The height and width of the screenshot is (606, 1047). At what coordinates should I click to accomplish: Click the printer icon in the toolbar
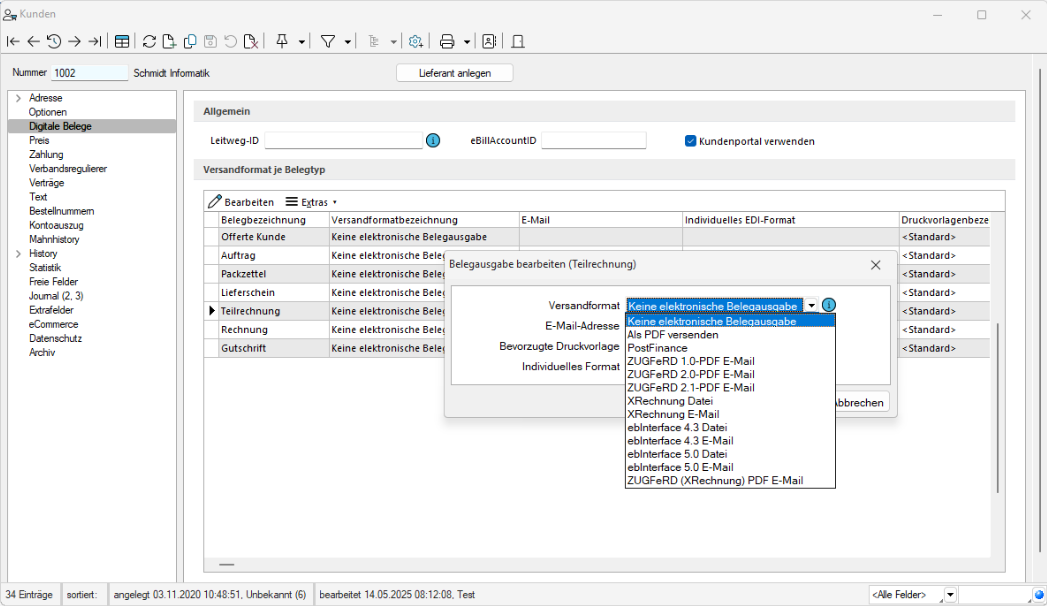pos(447,41)
